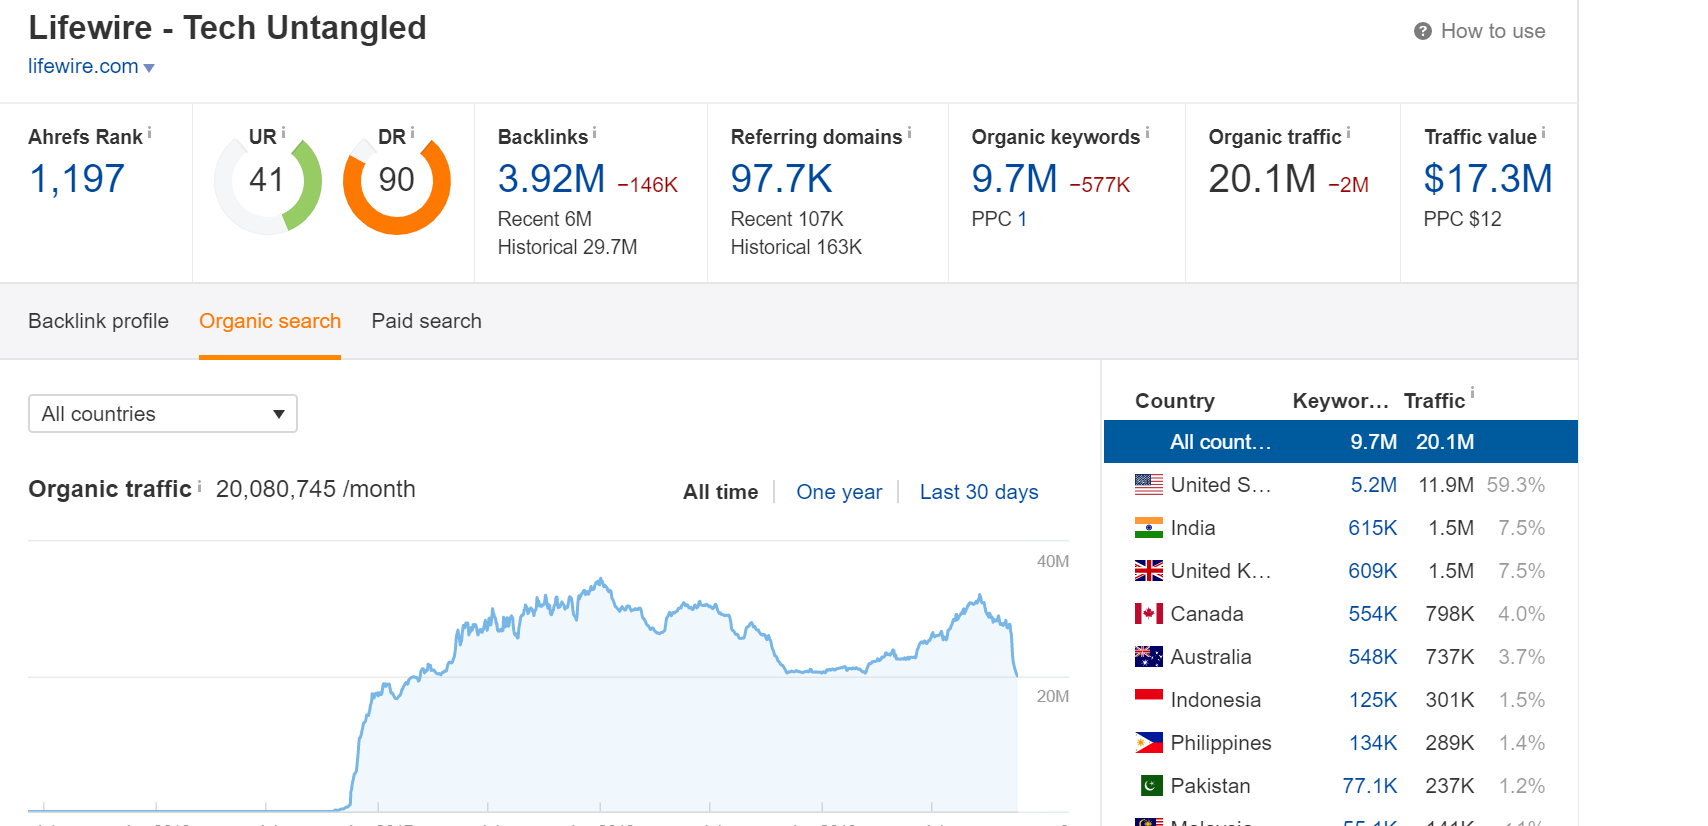Click the Organic keywords info icon
This screenshot has width=1708, height=826.
pyautogui.click(x=1147, y=132)
